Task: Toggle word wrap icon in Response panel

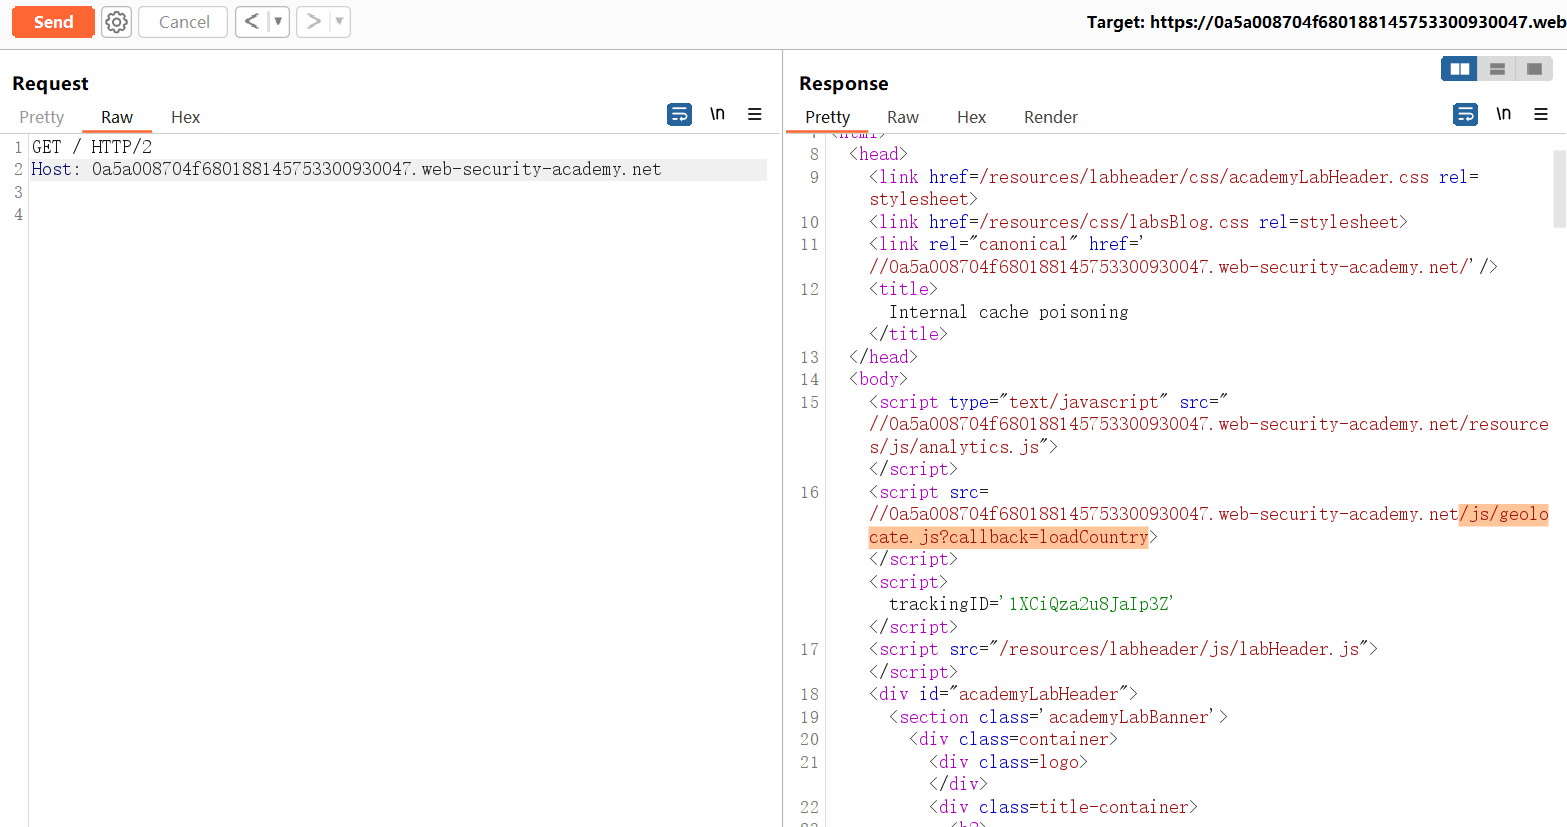Action: tap(1465, 115)
